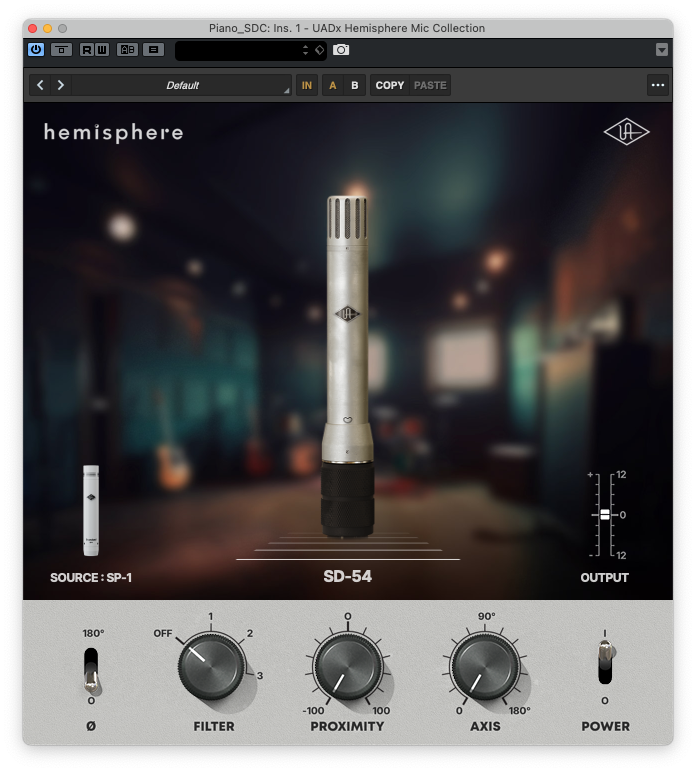Enable Write automation W button
Image resolution: width=696 pixels, height=772 pixels.
pyautogui.click(x=101, y=50)
